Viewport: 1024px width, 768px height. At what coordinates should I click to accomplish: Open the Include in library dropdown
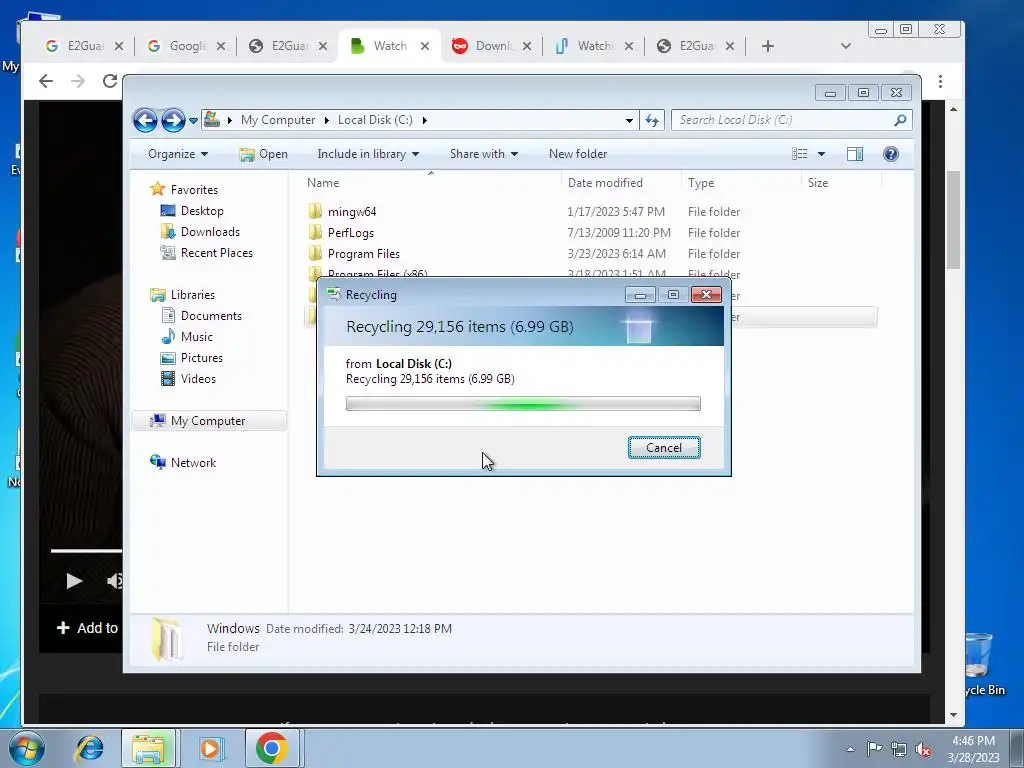pos(368,154)
